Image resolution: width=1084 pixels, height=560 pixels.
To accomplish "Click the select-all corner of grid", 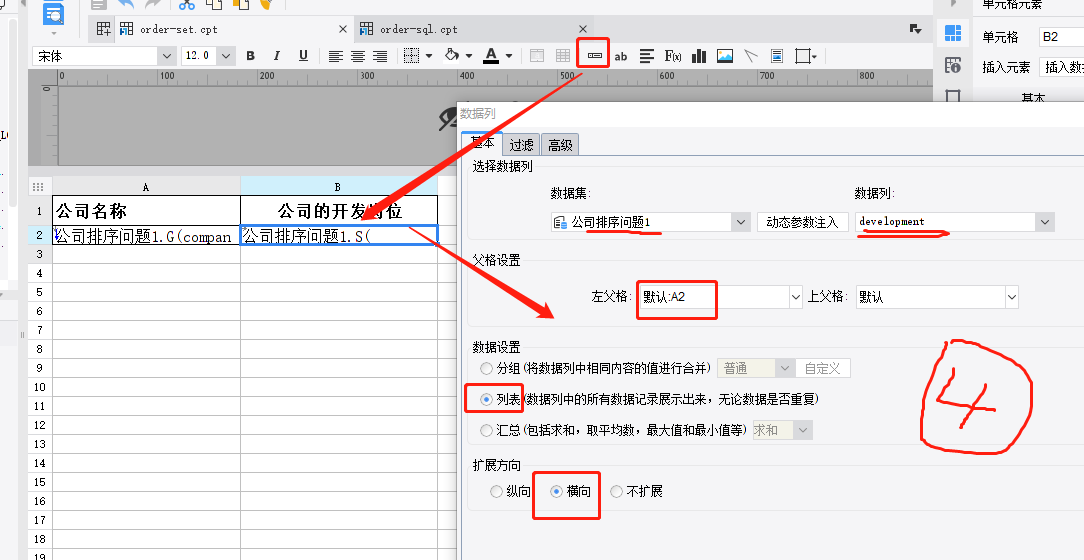I will click(39, 187).
